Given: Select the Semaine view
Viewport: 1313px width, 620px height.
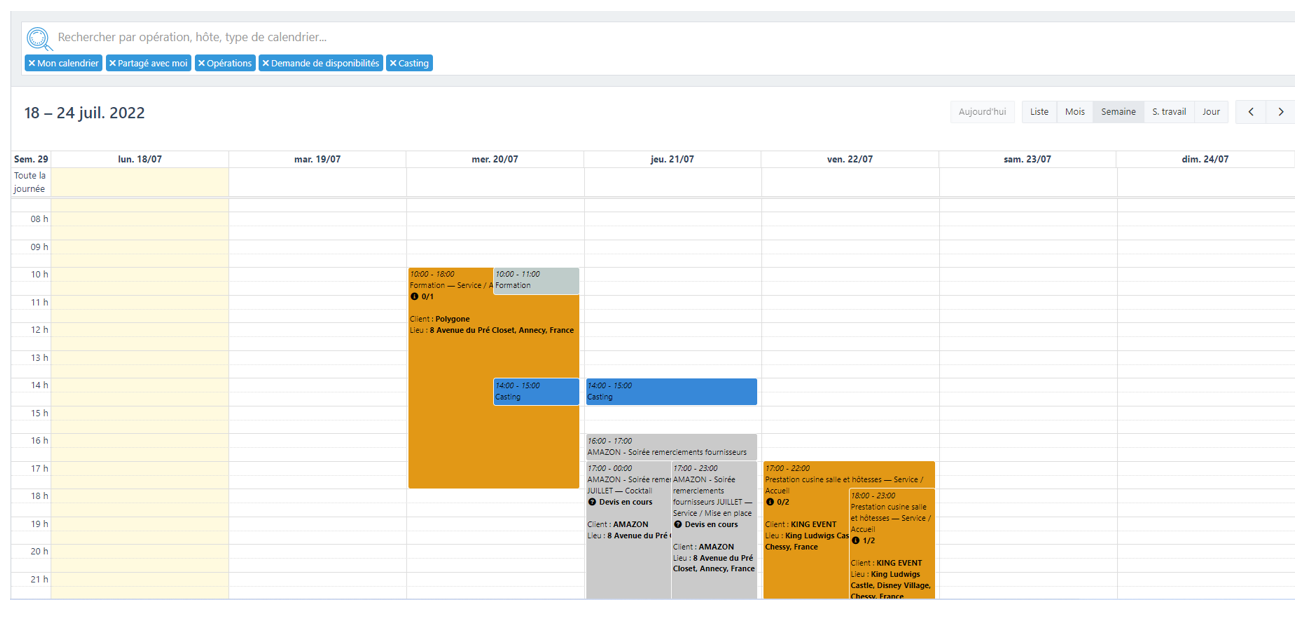Looking at the screenshot, I should 1118,112.
